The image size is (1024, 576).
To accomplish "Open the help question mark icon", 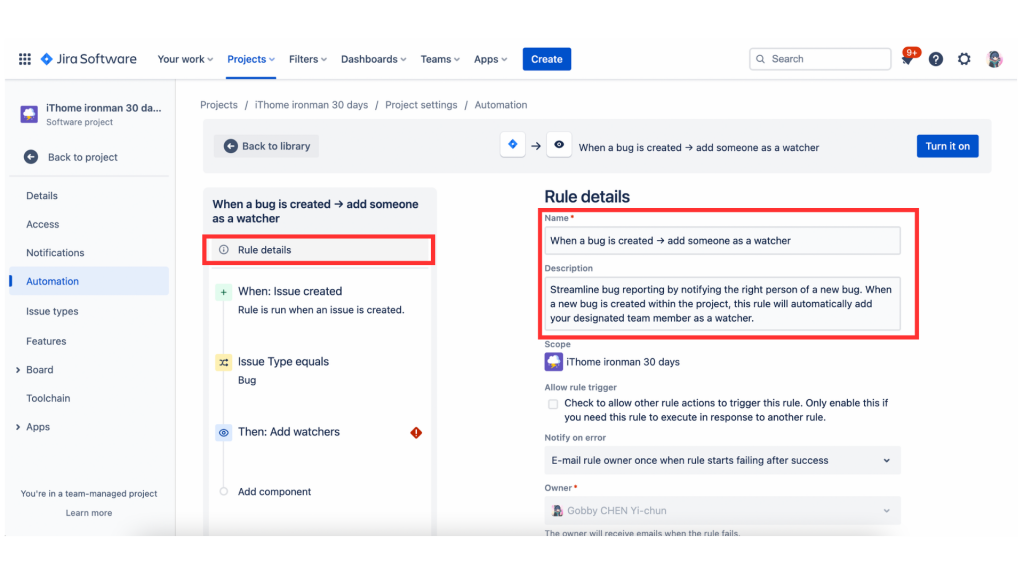I will pyautogui.click(x=936, y=59).
